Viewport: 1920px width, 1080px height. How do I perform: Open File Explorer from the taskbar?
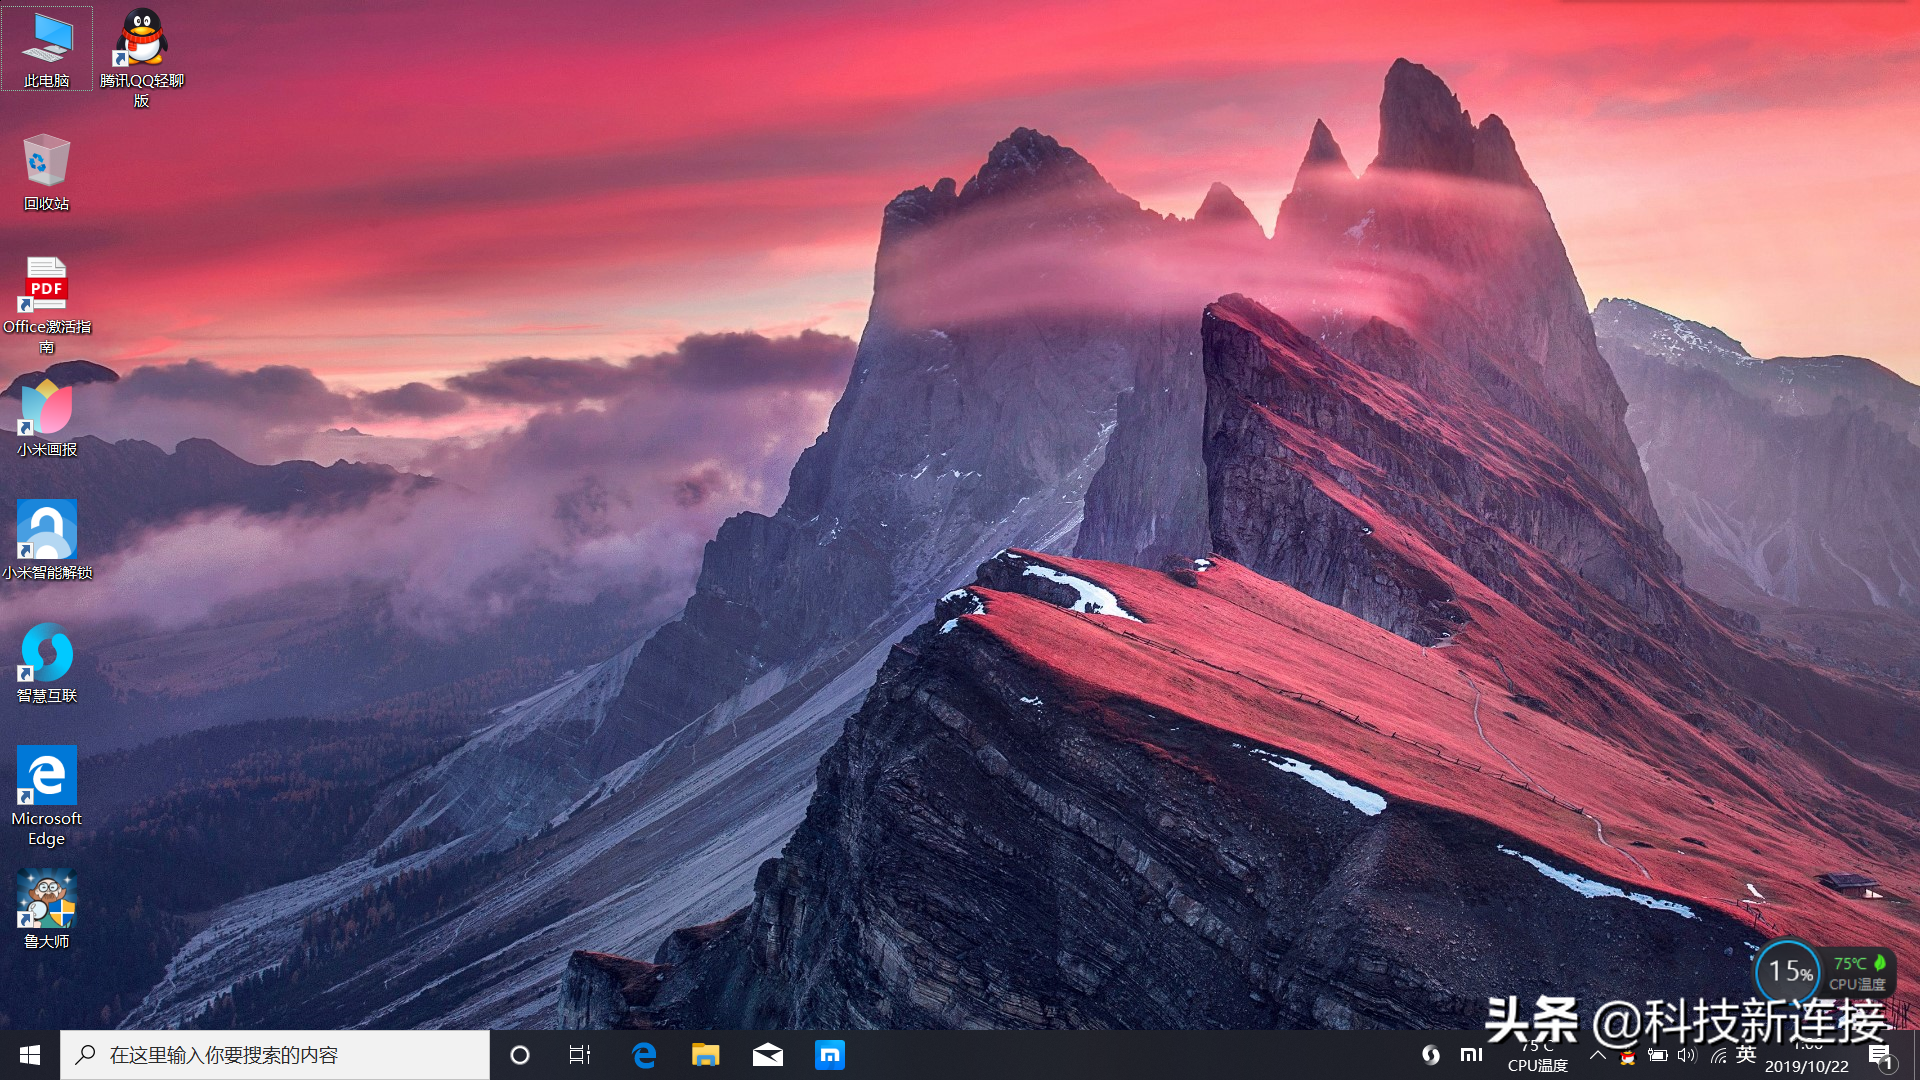point(706,1055)
